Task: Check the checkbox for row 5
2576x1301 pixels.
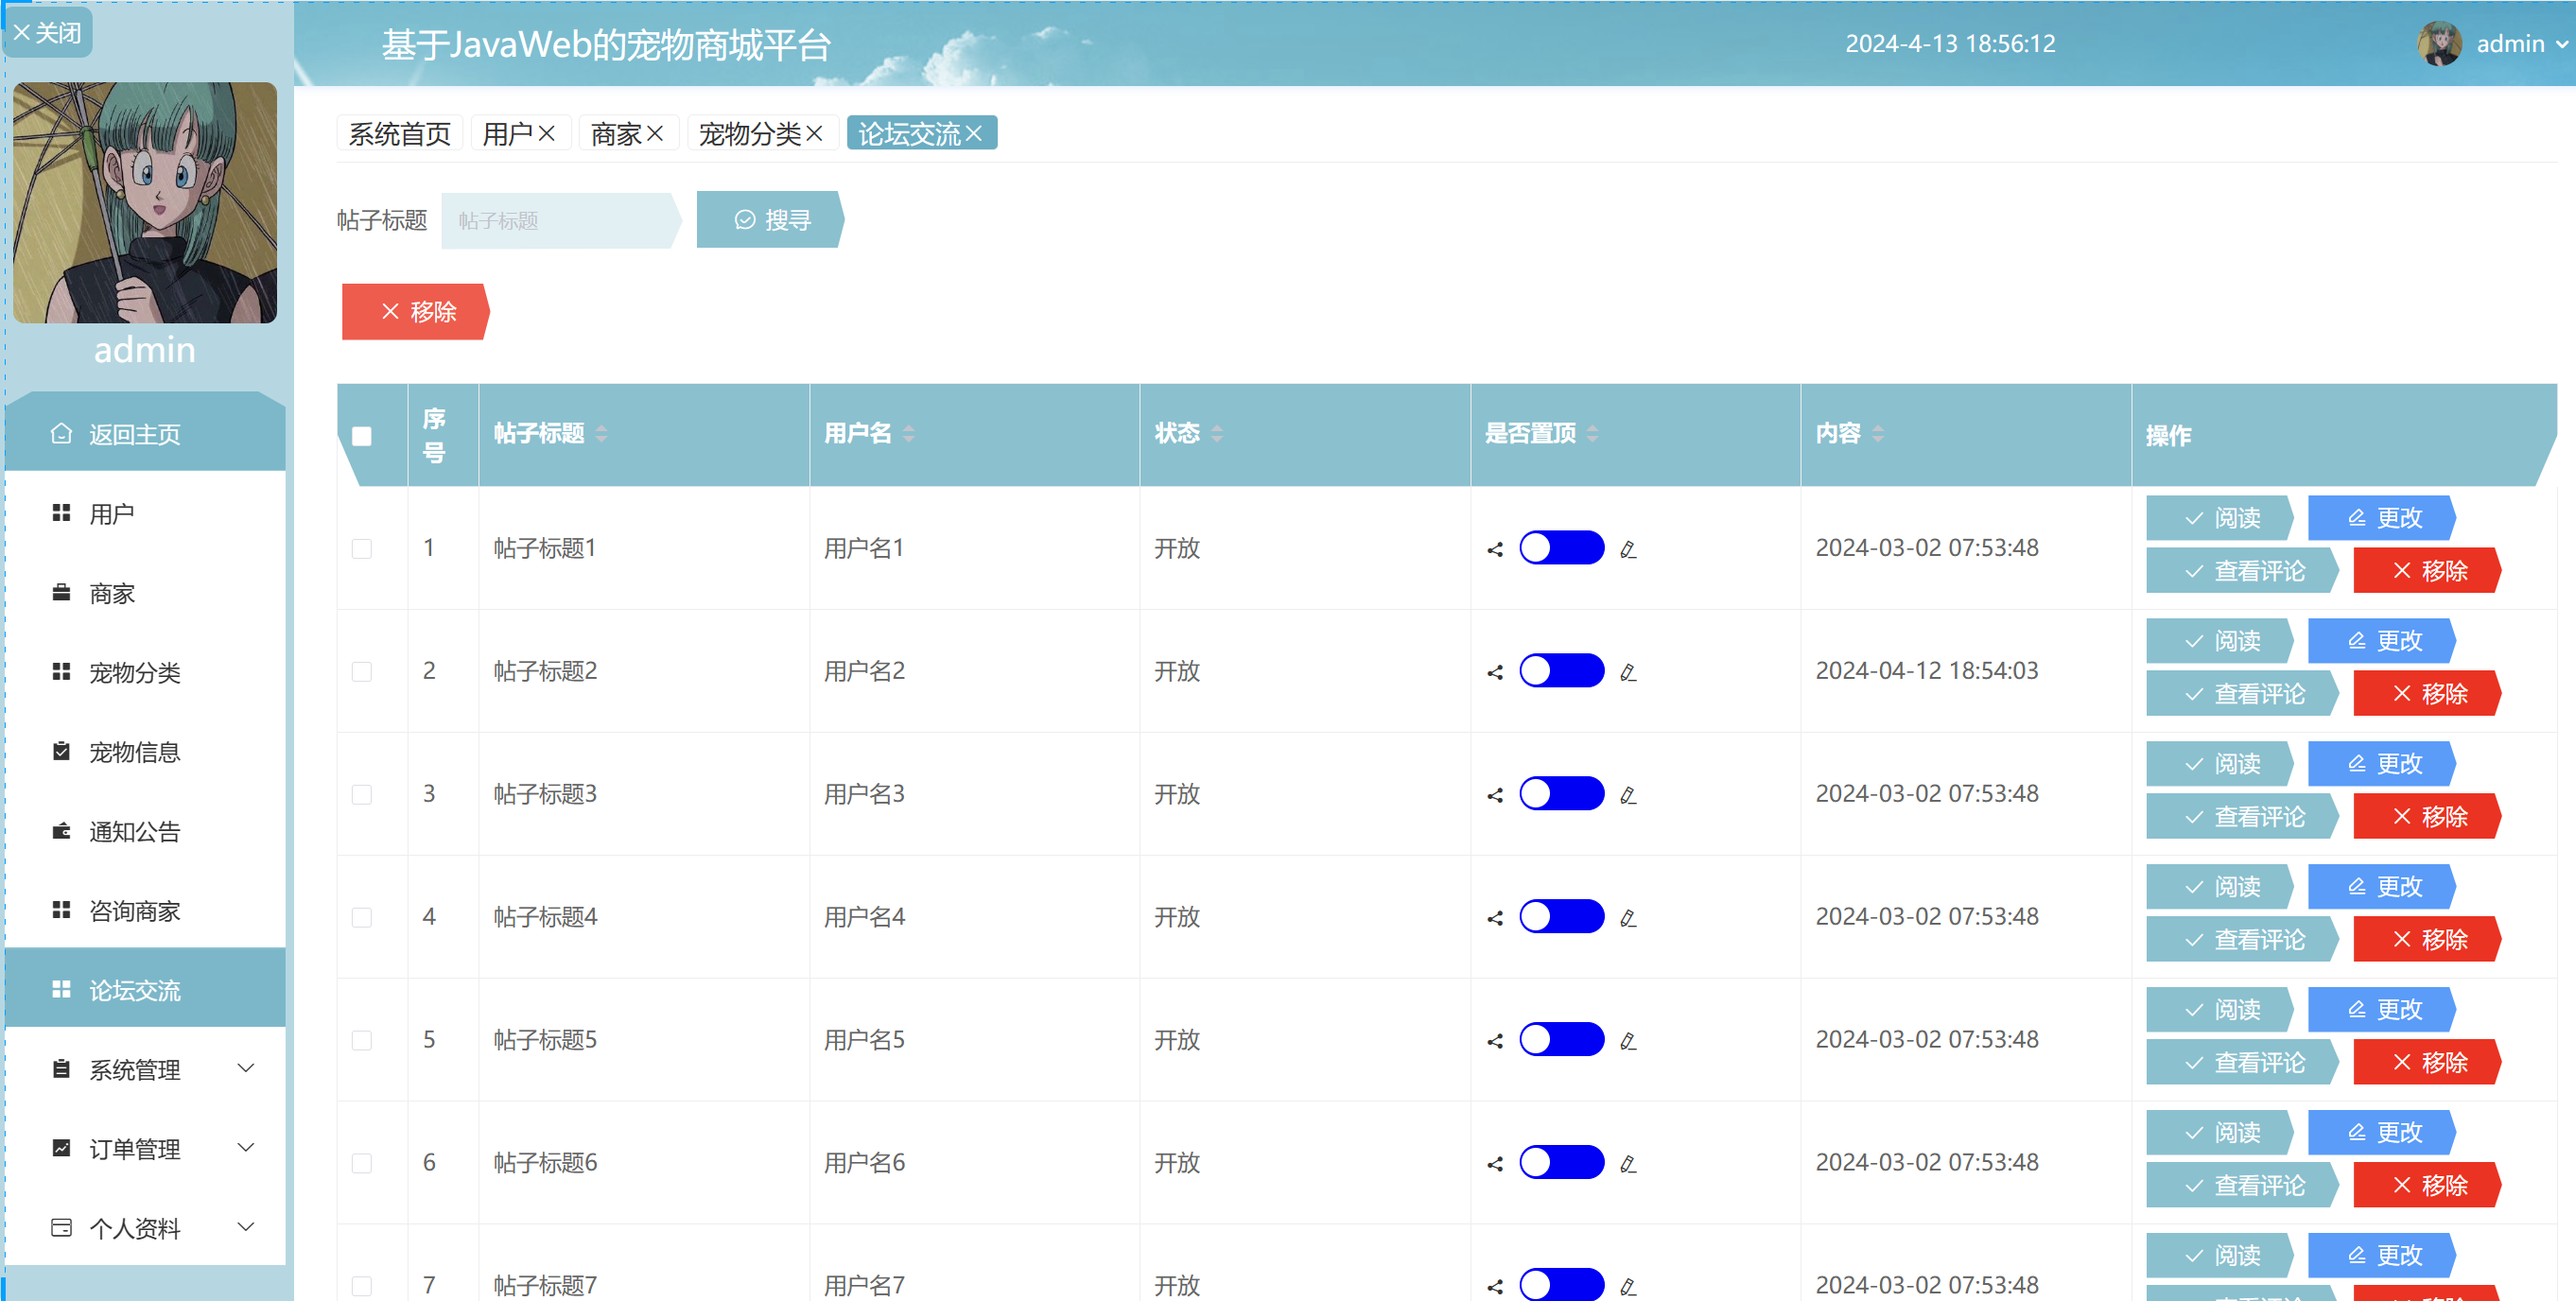Action: [x=362, y=1040]
